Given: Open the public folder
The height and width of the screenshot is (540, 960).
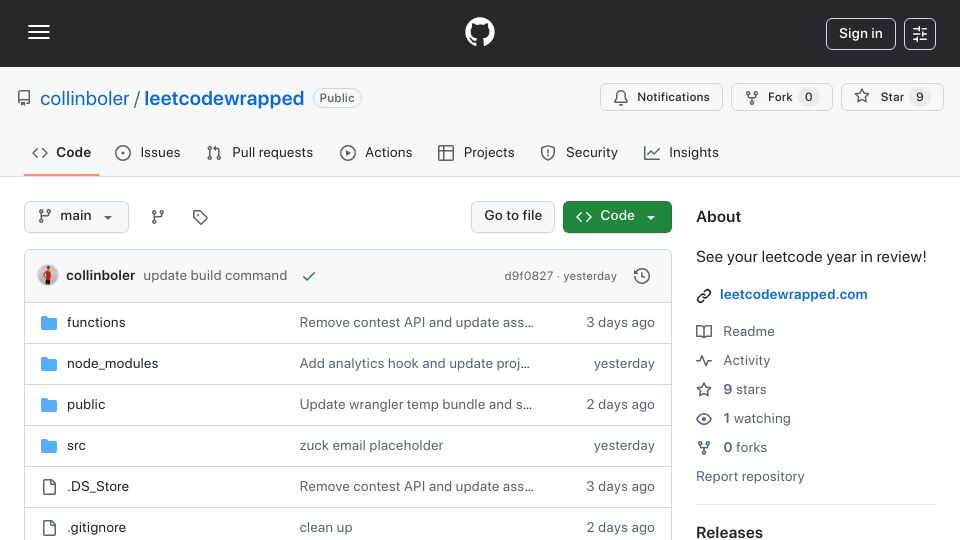Looking at the screenshot, I should 86,405.
